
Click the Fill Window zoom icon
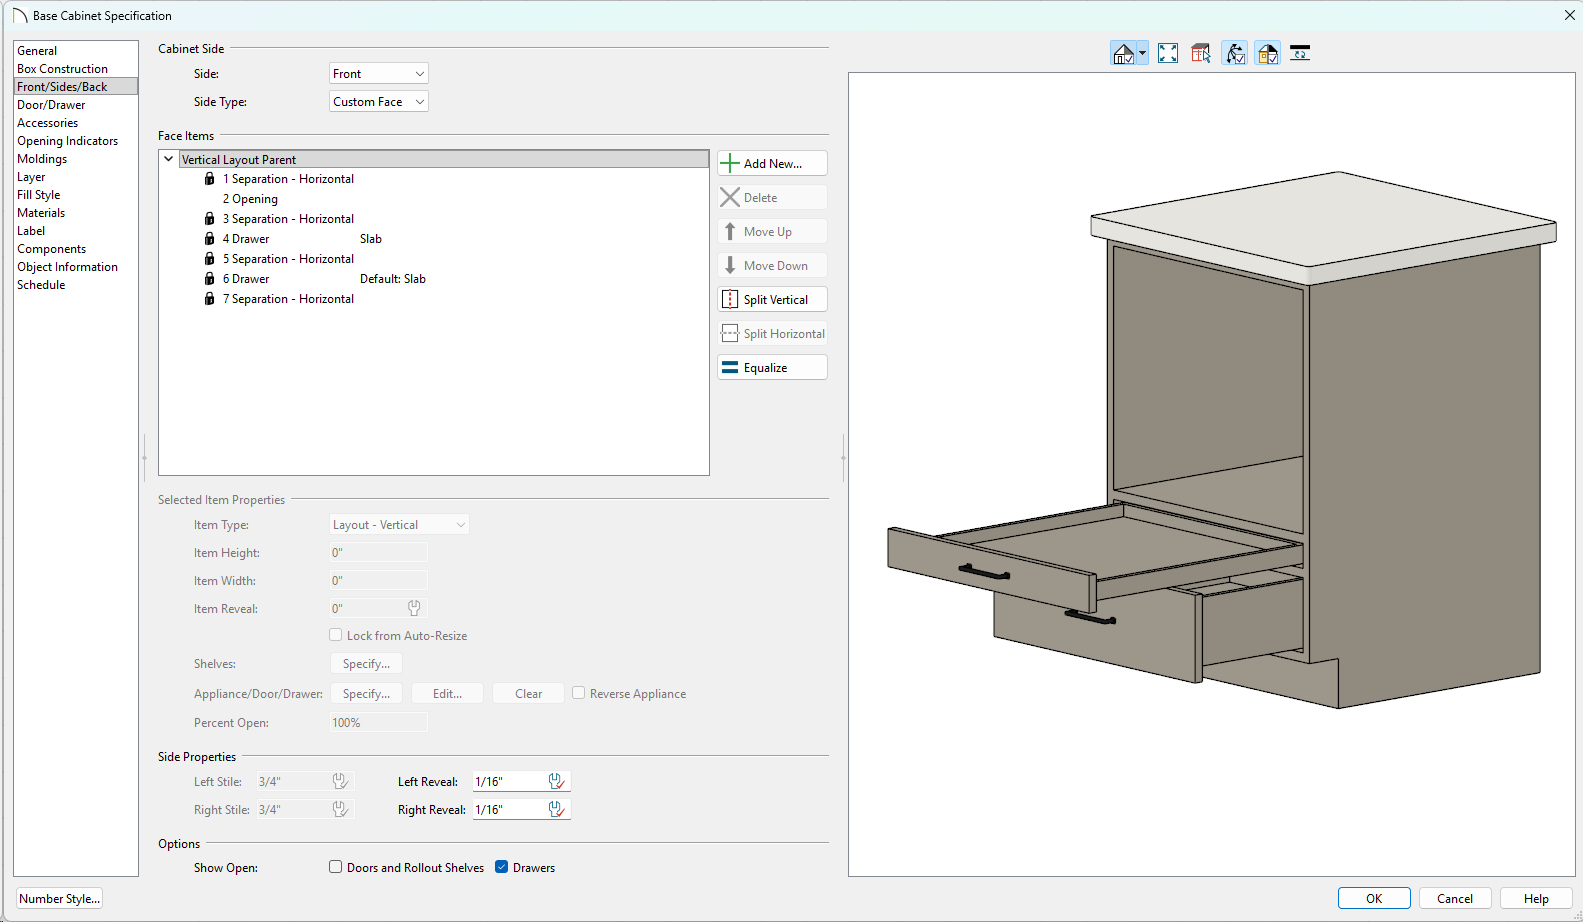(1168, 54)
